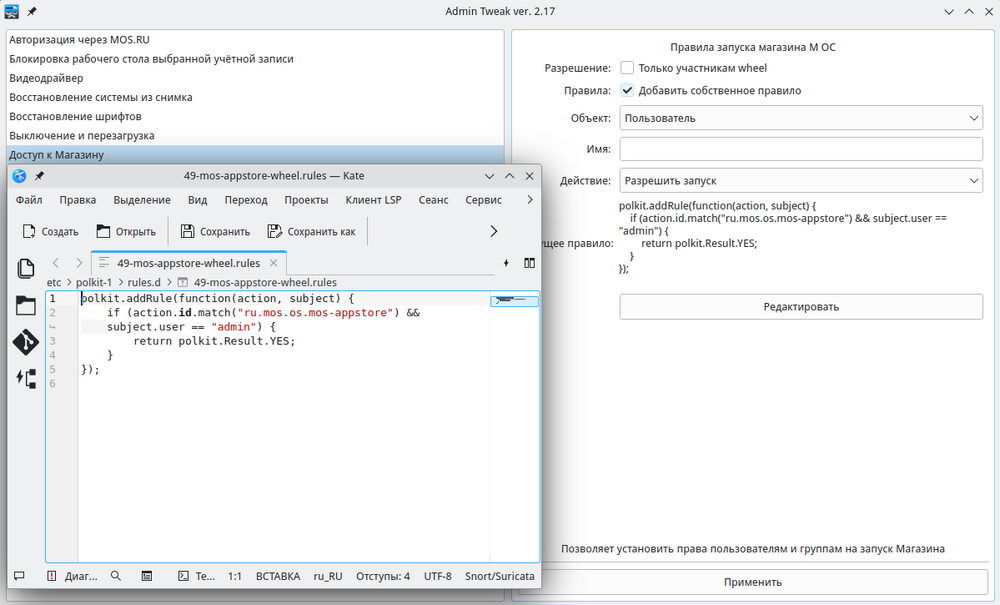Image resolution: width=1000 pixels, height=605 pixels.
Task: Open the Projects folder sidebar icon
Action: 25,306
